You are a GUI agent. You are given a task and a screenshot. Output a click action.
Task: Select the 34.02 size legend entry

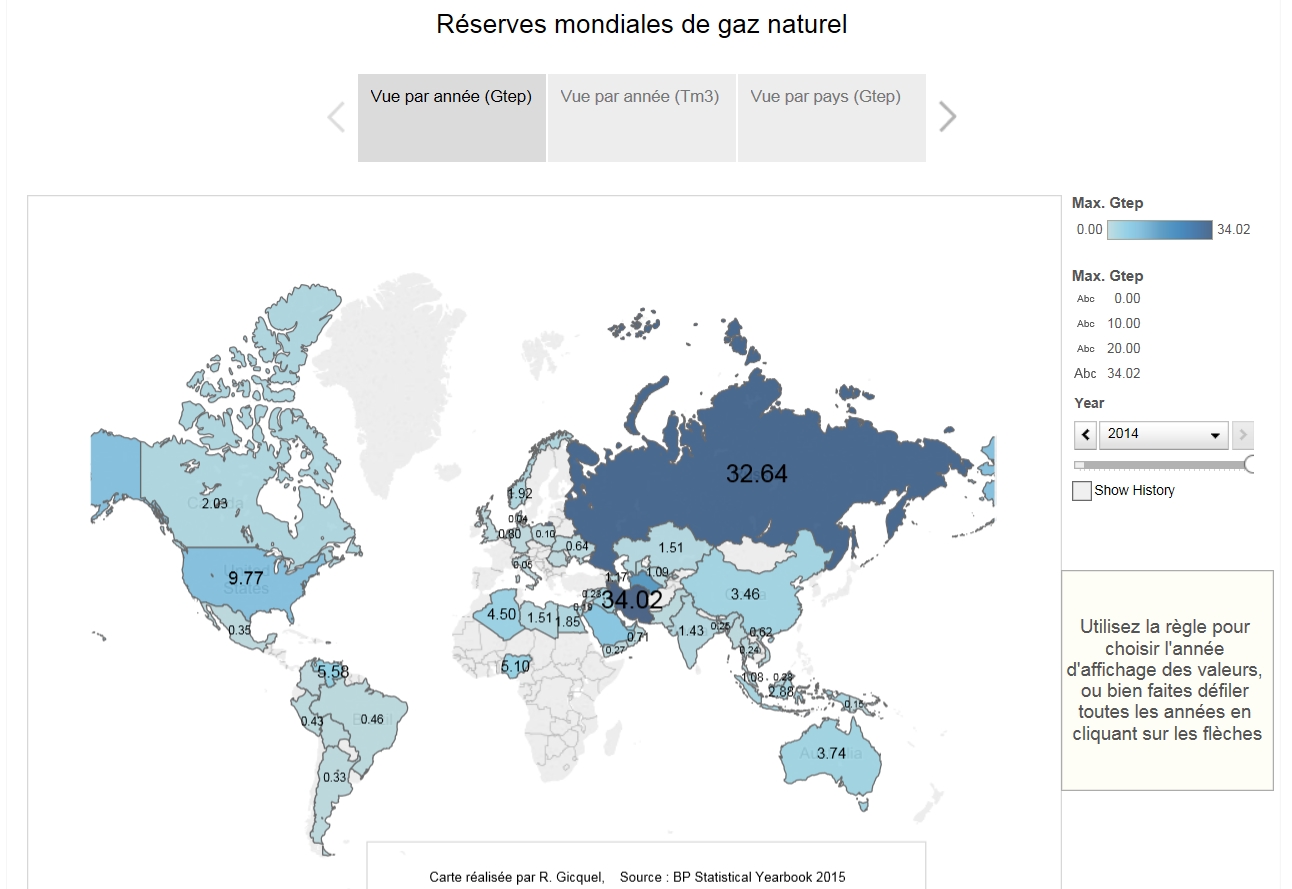1108,373
